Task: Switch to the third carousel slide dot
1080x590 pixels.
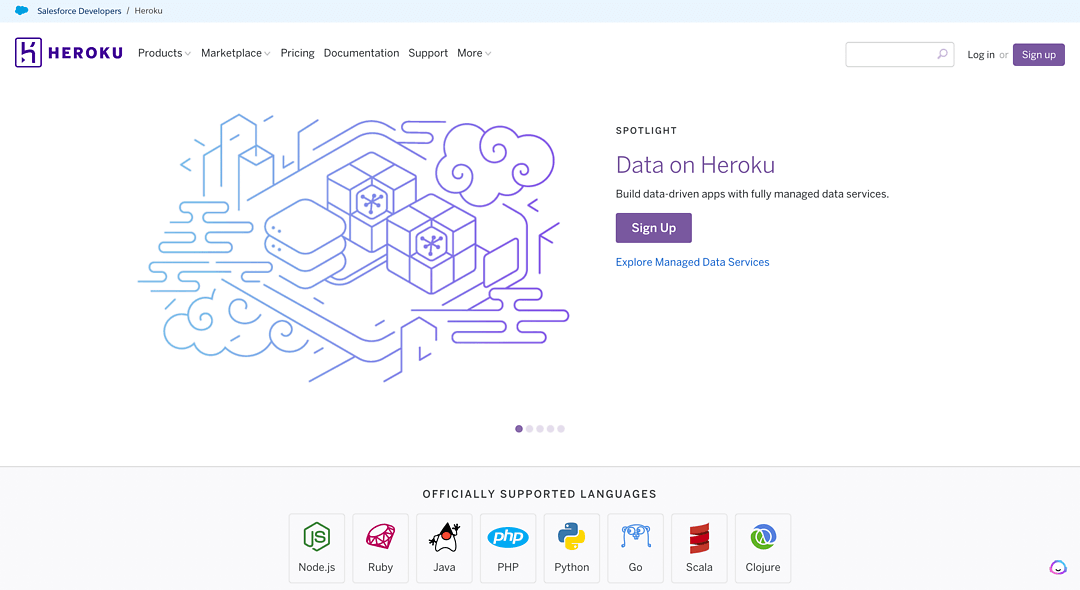Action: pyautogui.click(x=540, y=429)
